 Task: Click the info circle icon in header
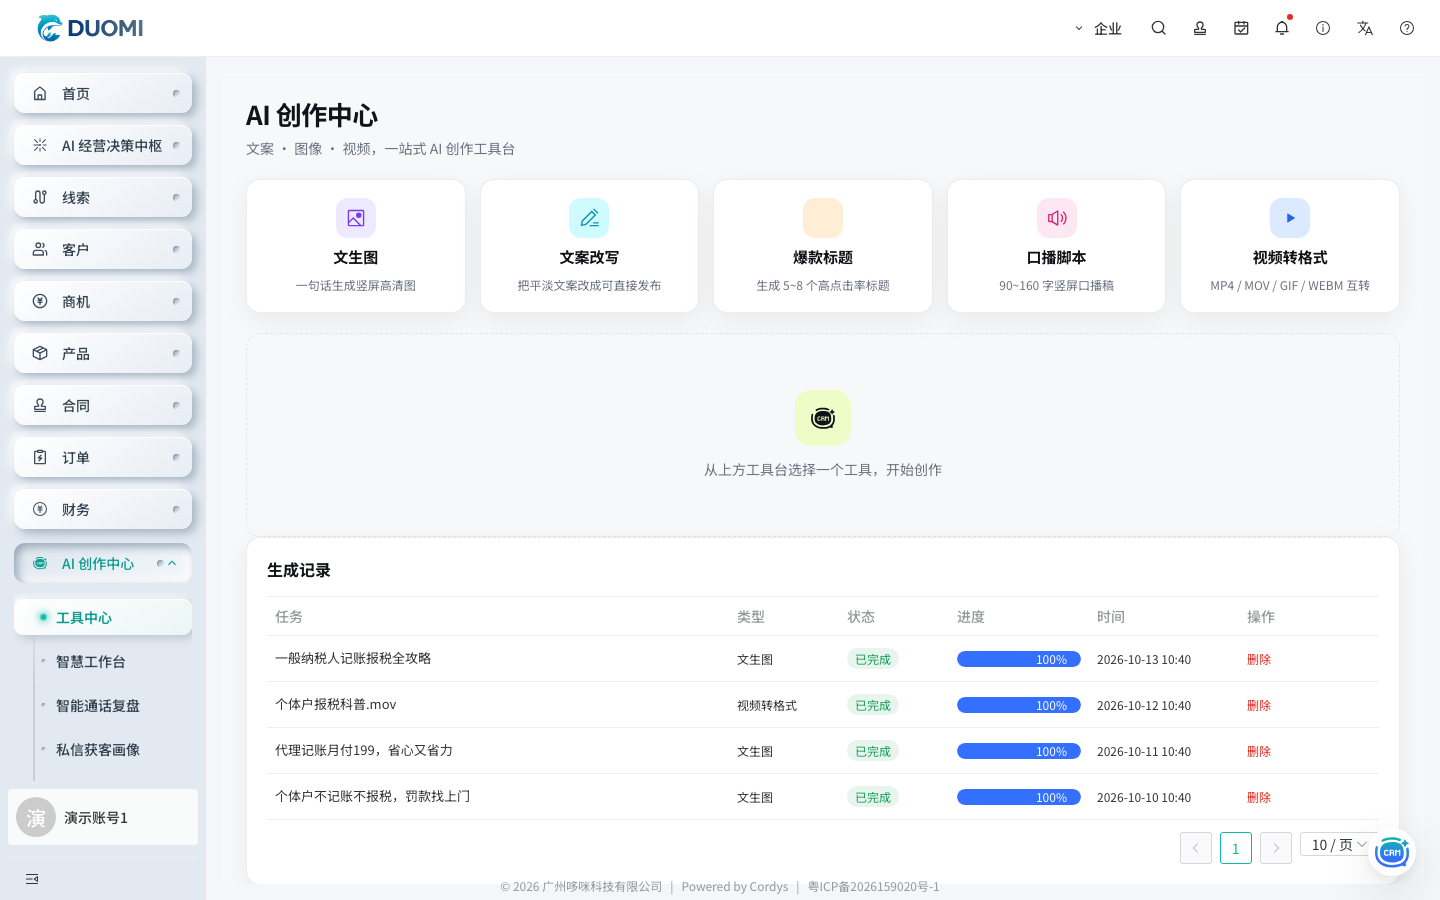point(1323,28)
